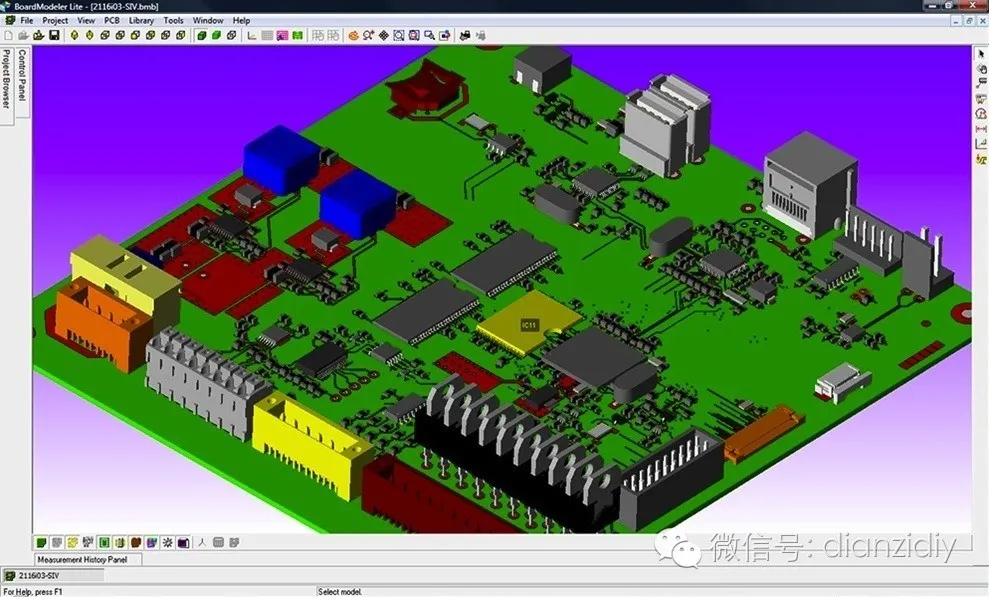
Task: Open the Project menu
Action: (55, 20)
